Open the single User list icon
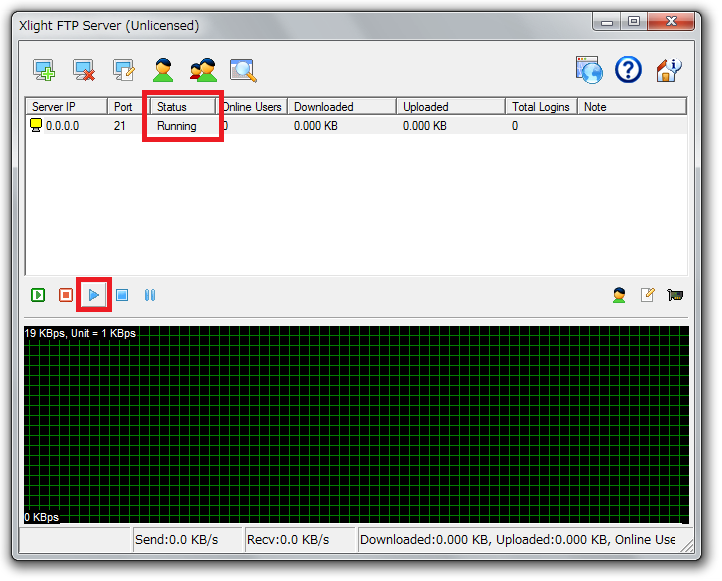 [x=163, y=70]
